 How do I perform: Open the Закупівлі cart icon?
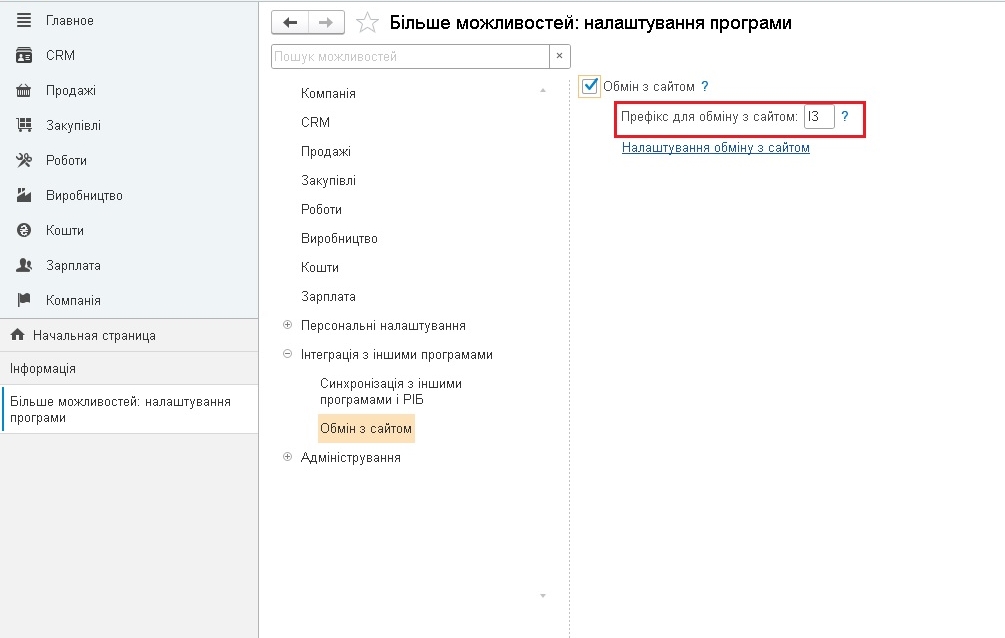click(x=24, y=125)
